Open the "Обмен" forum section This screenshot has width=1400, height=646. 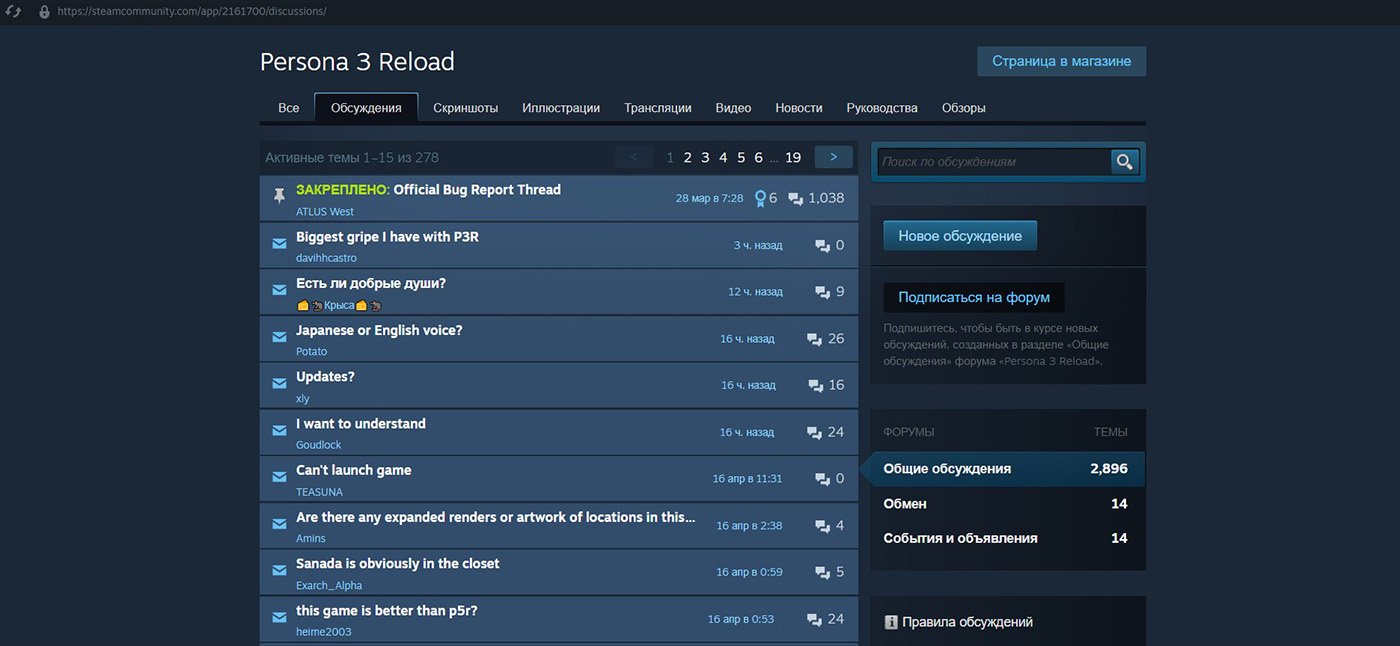point(904,503)
